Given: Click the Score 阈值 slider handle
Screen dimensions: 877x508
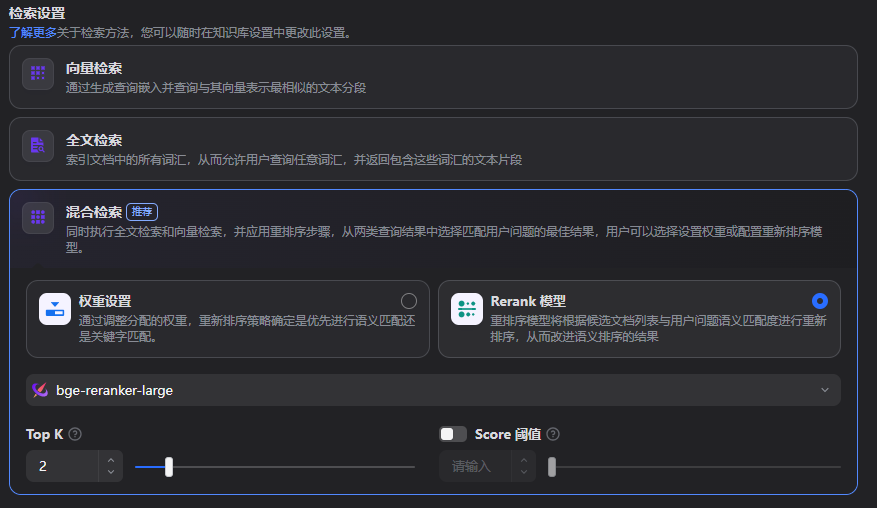Looking at the screenshot, I should coord(552,467).
